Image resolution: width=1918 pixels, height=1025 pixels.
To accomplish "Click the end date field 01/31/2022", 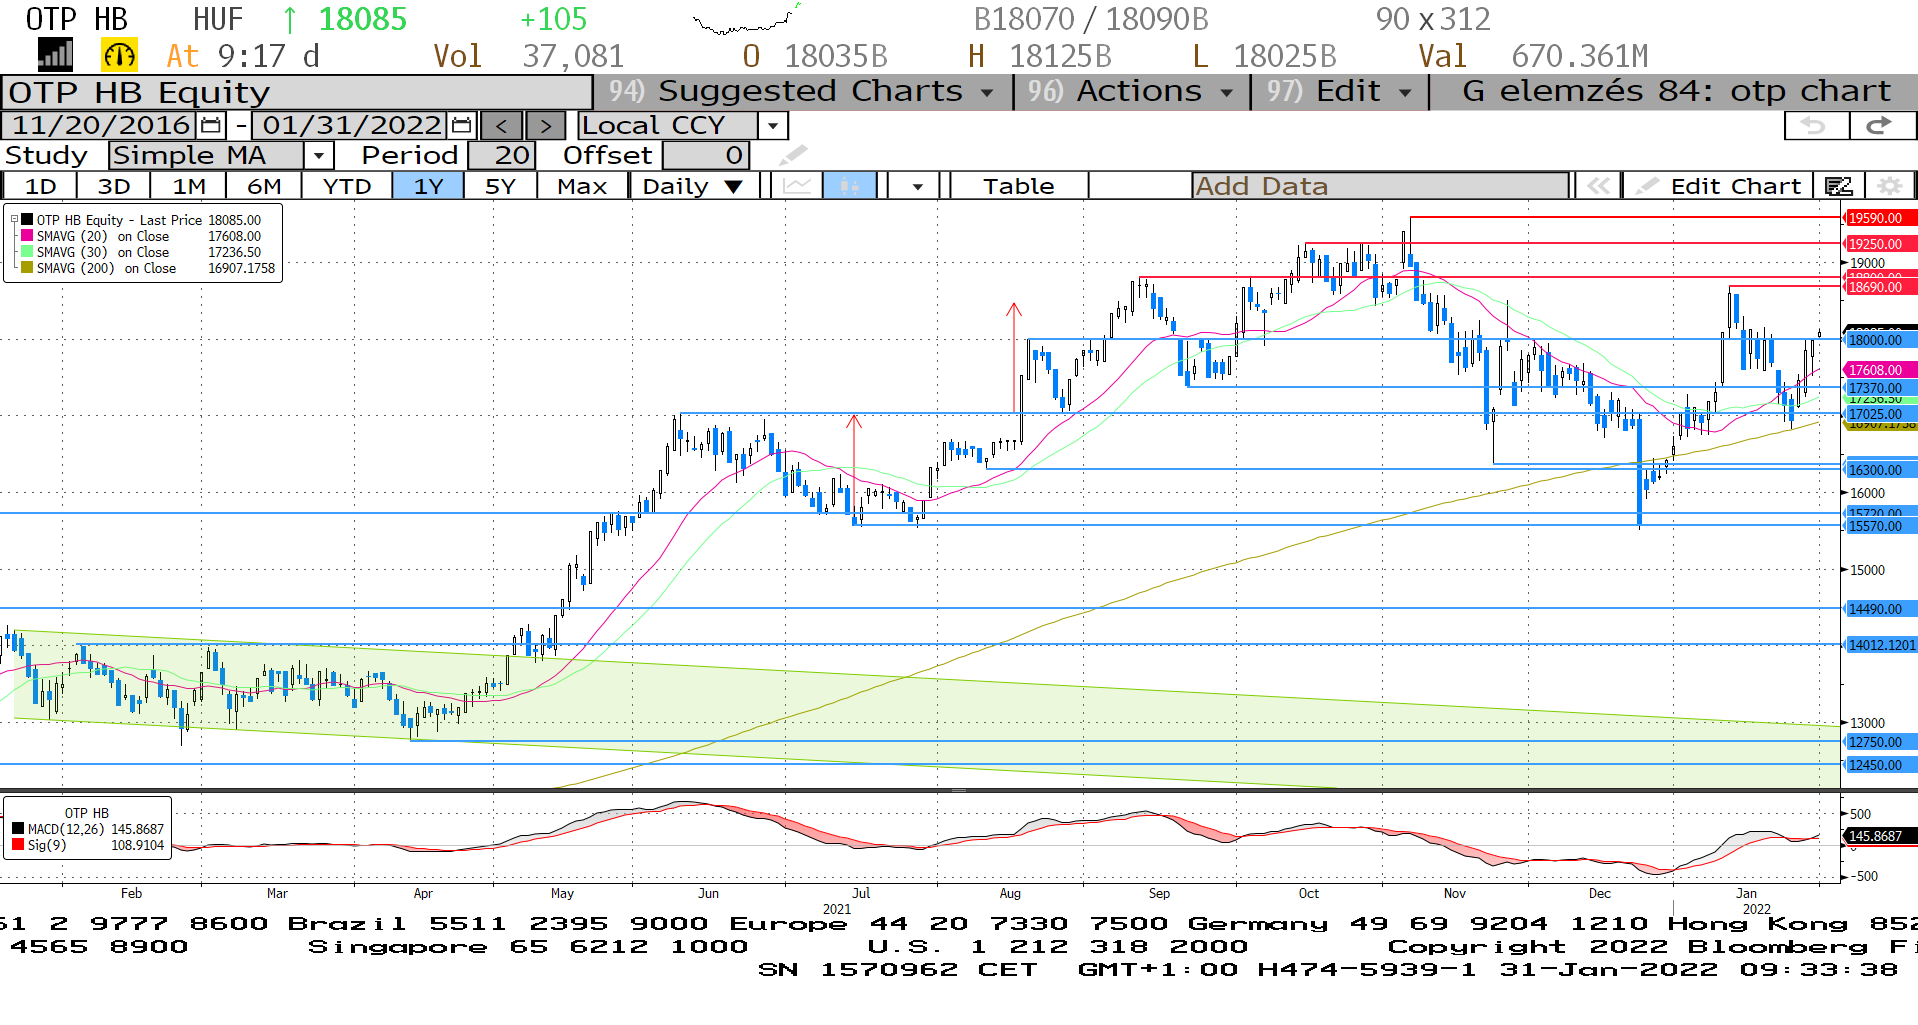I will pos(351,125).
